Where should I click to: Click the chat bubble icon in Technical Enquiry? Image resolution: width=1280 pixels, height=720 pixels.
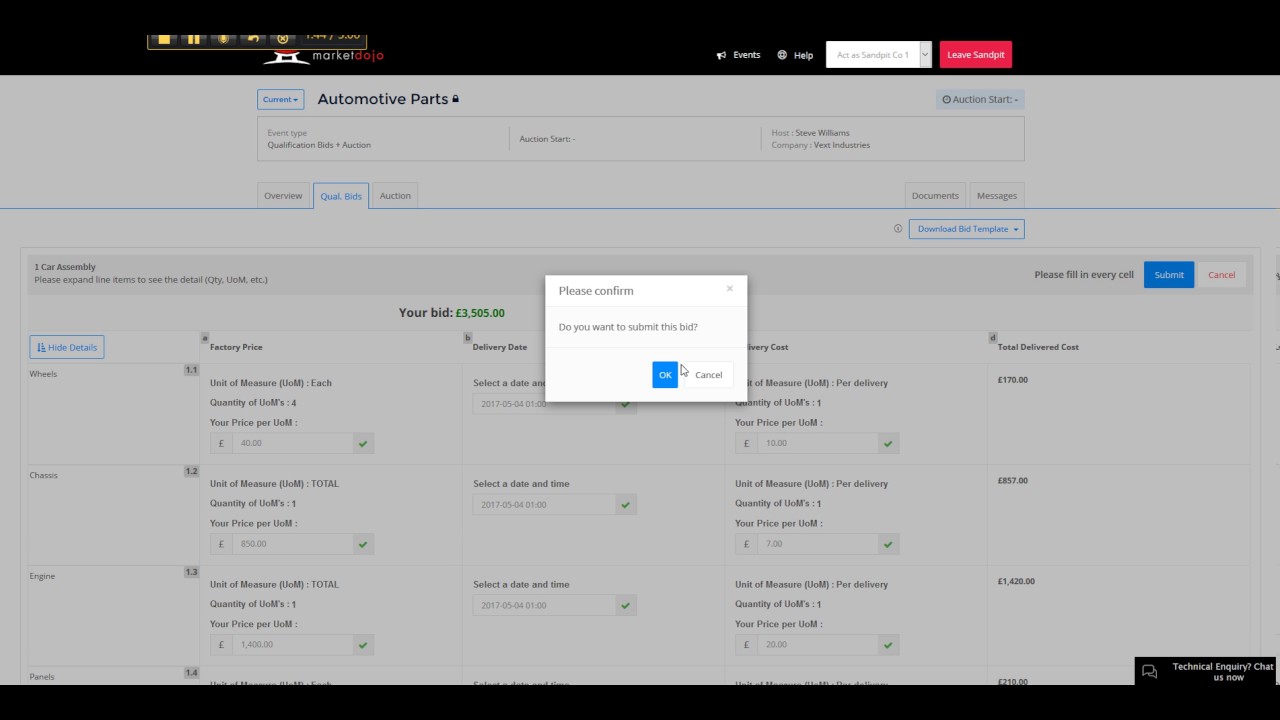coord(1150,672)
